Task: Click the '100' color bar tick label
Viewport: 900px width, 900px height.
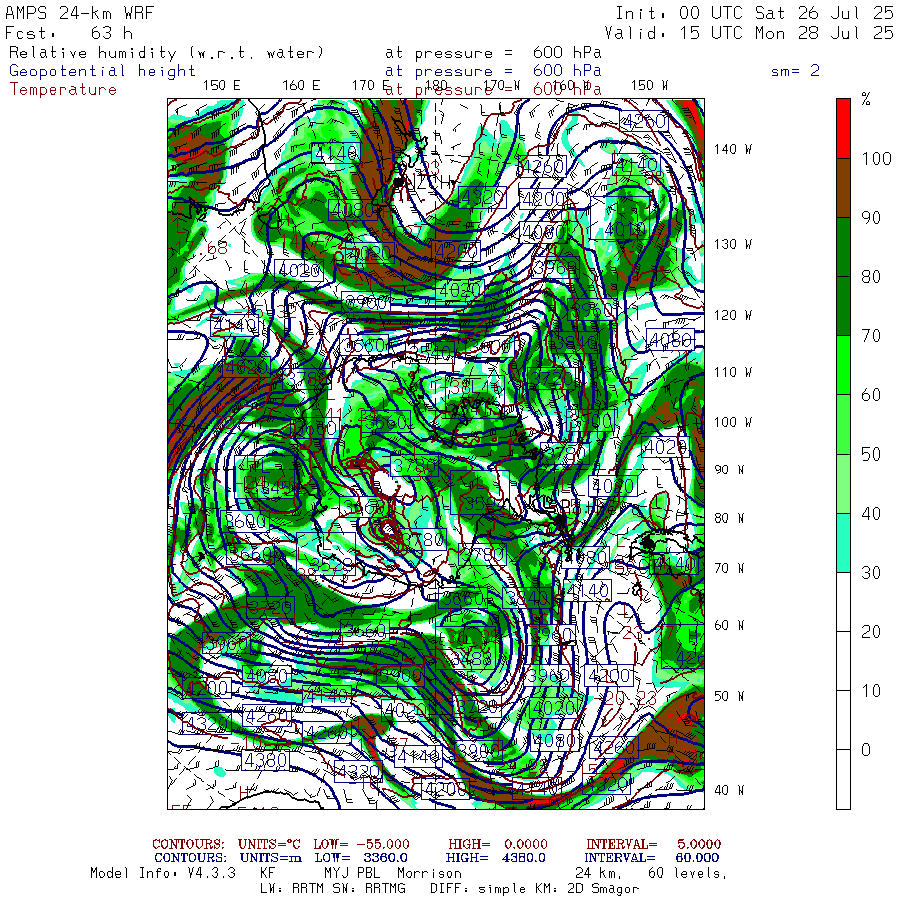Action: pos(876,159)
